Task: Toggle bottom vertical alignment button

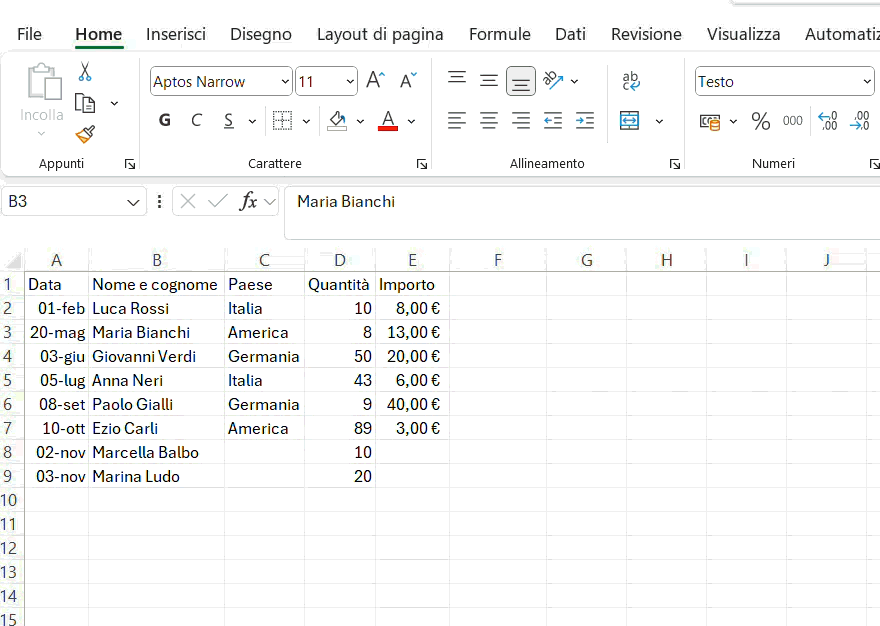Action: pyautogui.click(x=521, y=81)
